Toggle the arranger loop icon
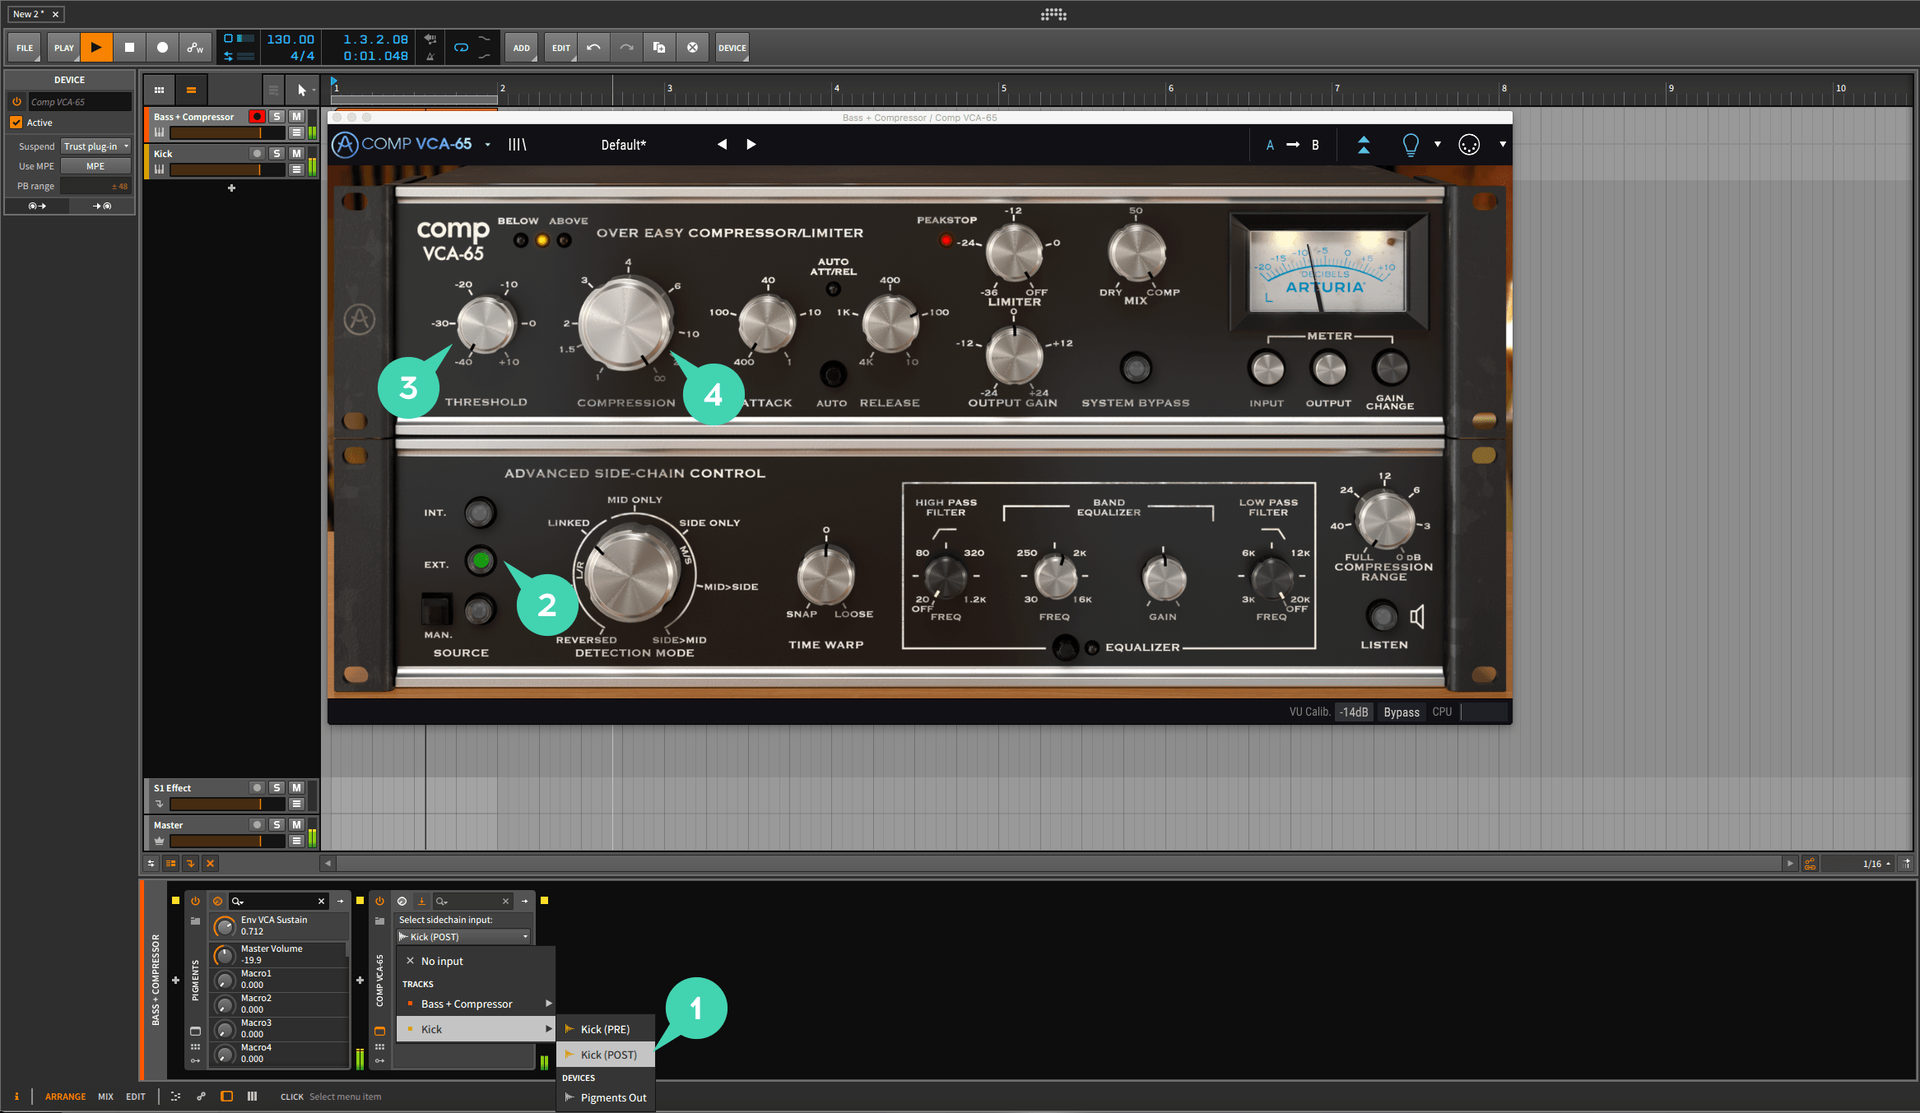 pos(461,47)
